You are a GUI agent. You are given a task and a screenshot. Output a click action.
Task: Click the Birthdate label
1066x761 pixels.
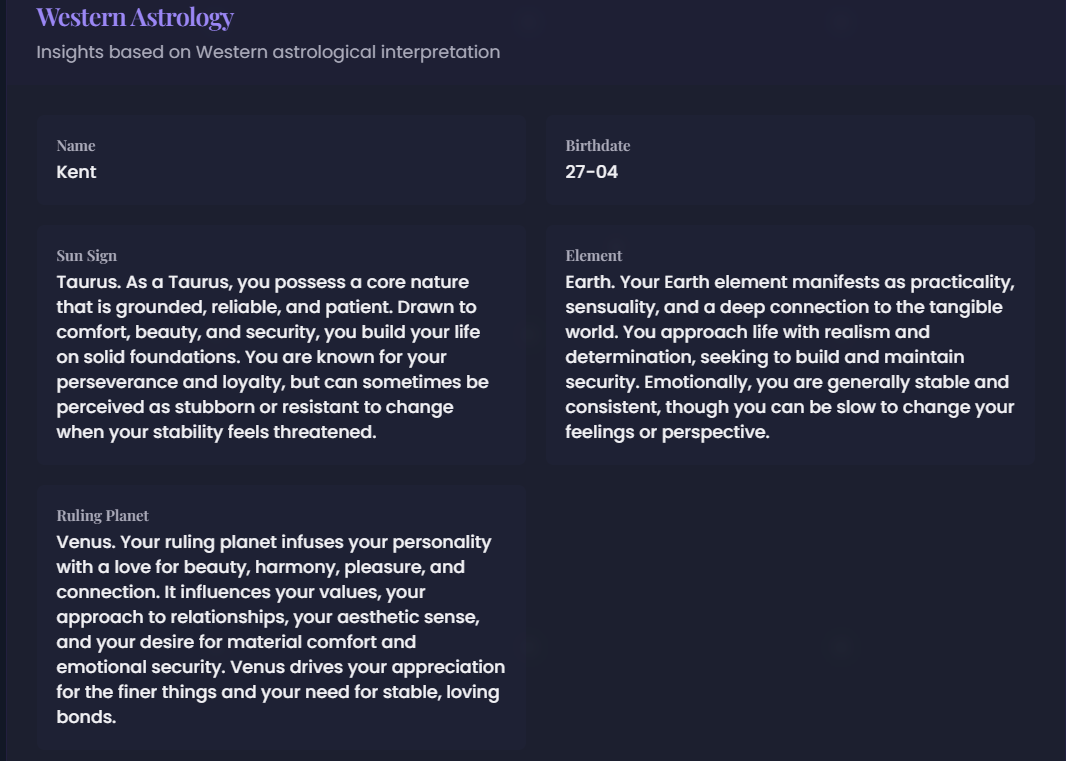(x=597, y=146)
